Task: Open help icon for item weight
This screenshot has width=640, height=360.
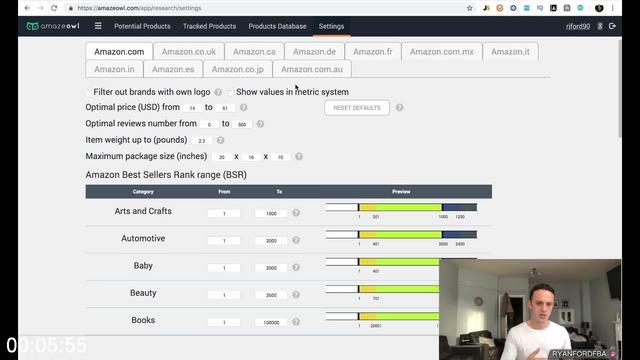Action: [x=220, y=140]
